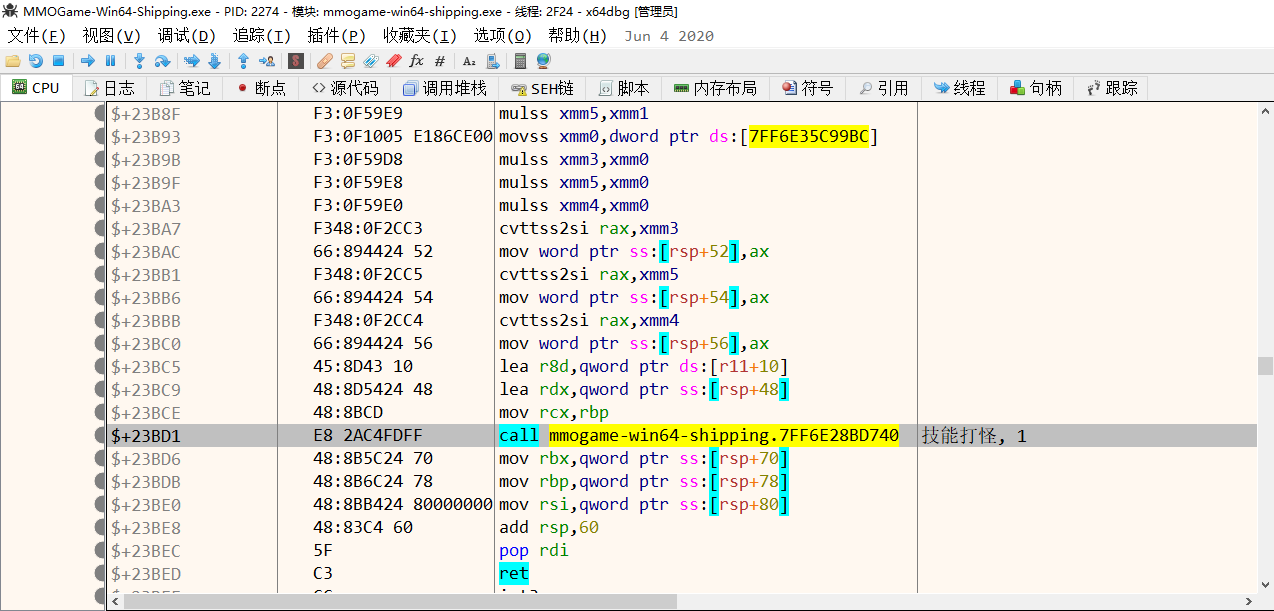Toggle breakpoint bullet at $+23BED

(100, 573)
